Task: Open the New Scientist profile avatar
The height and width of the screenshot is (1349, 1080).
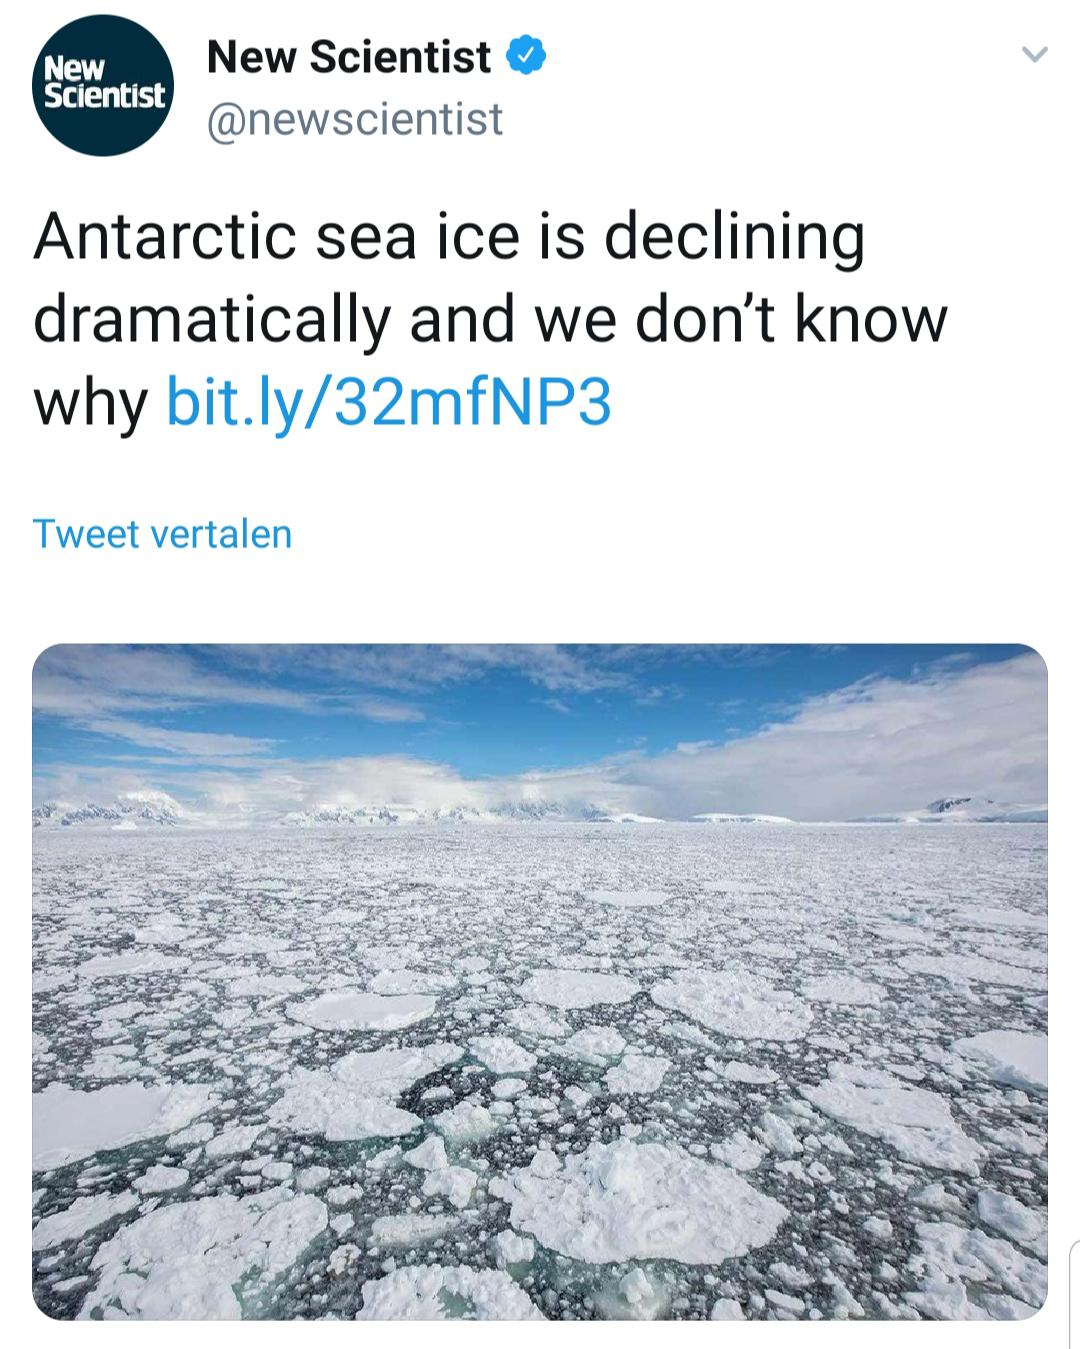Action: (x=103, y=86)
